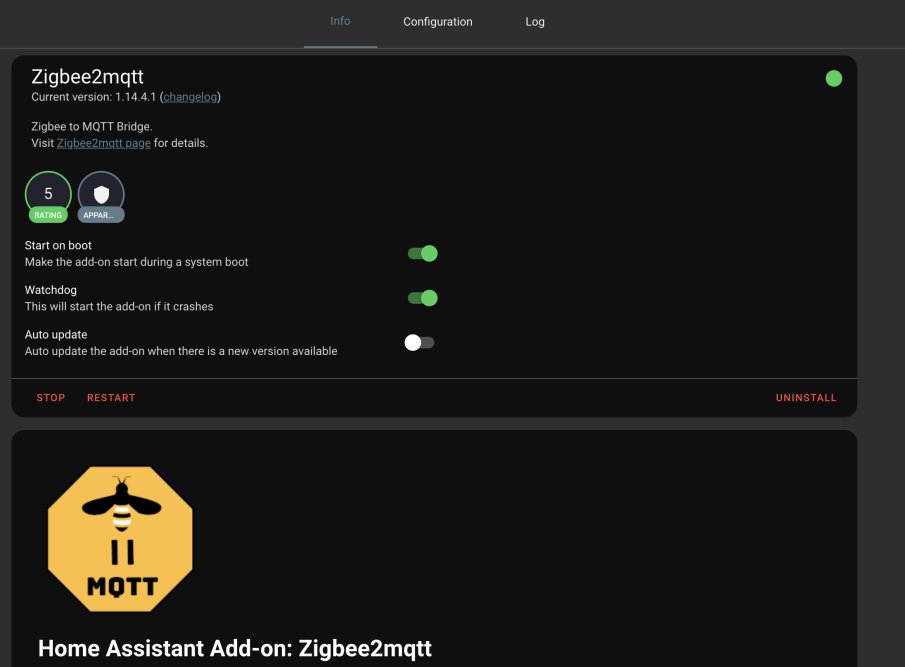Click the rating 5 badge
The image size is (905, 667).
click(x=48, y=197)
